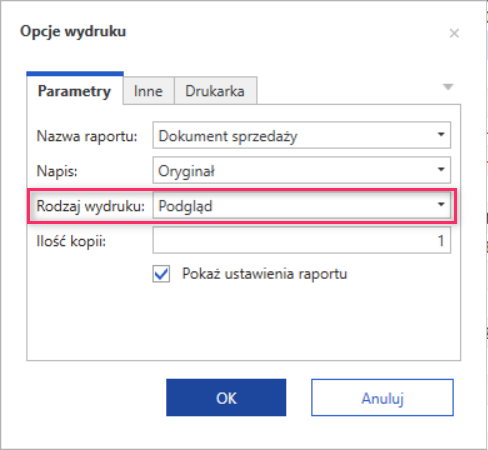This screenshot has height=450, width=488.
Task: Open the tab overflow arrow menu
Action: pos(448,87)
